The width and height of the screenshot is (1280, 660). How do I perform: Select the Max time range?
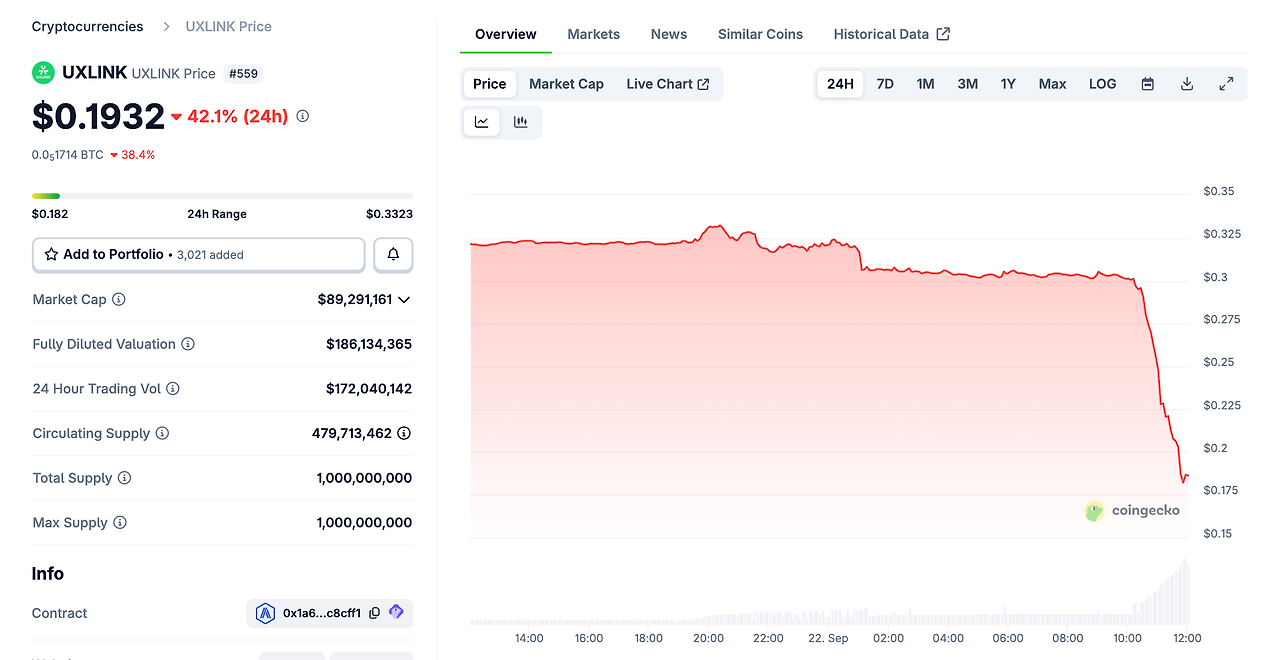pos(1052,84)
